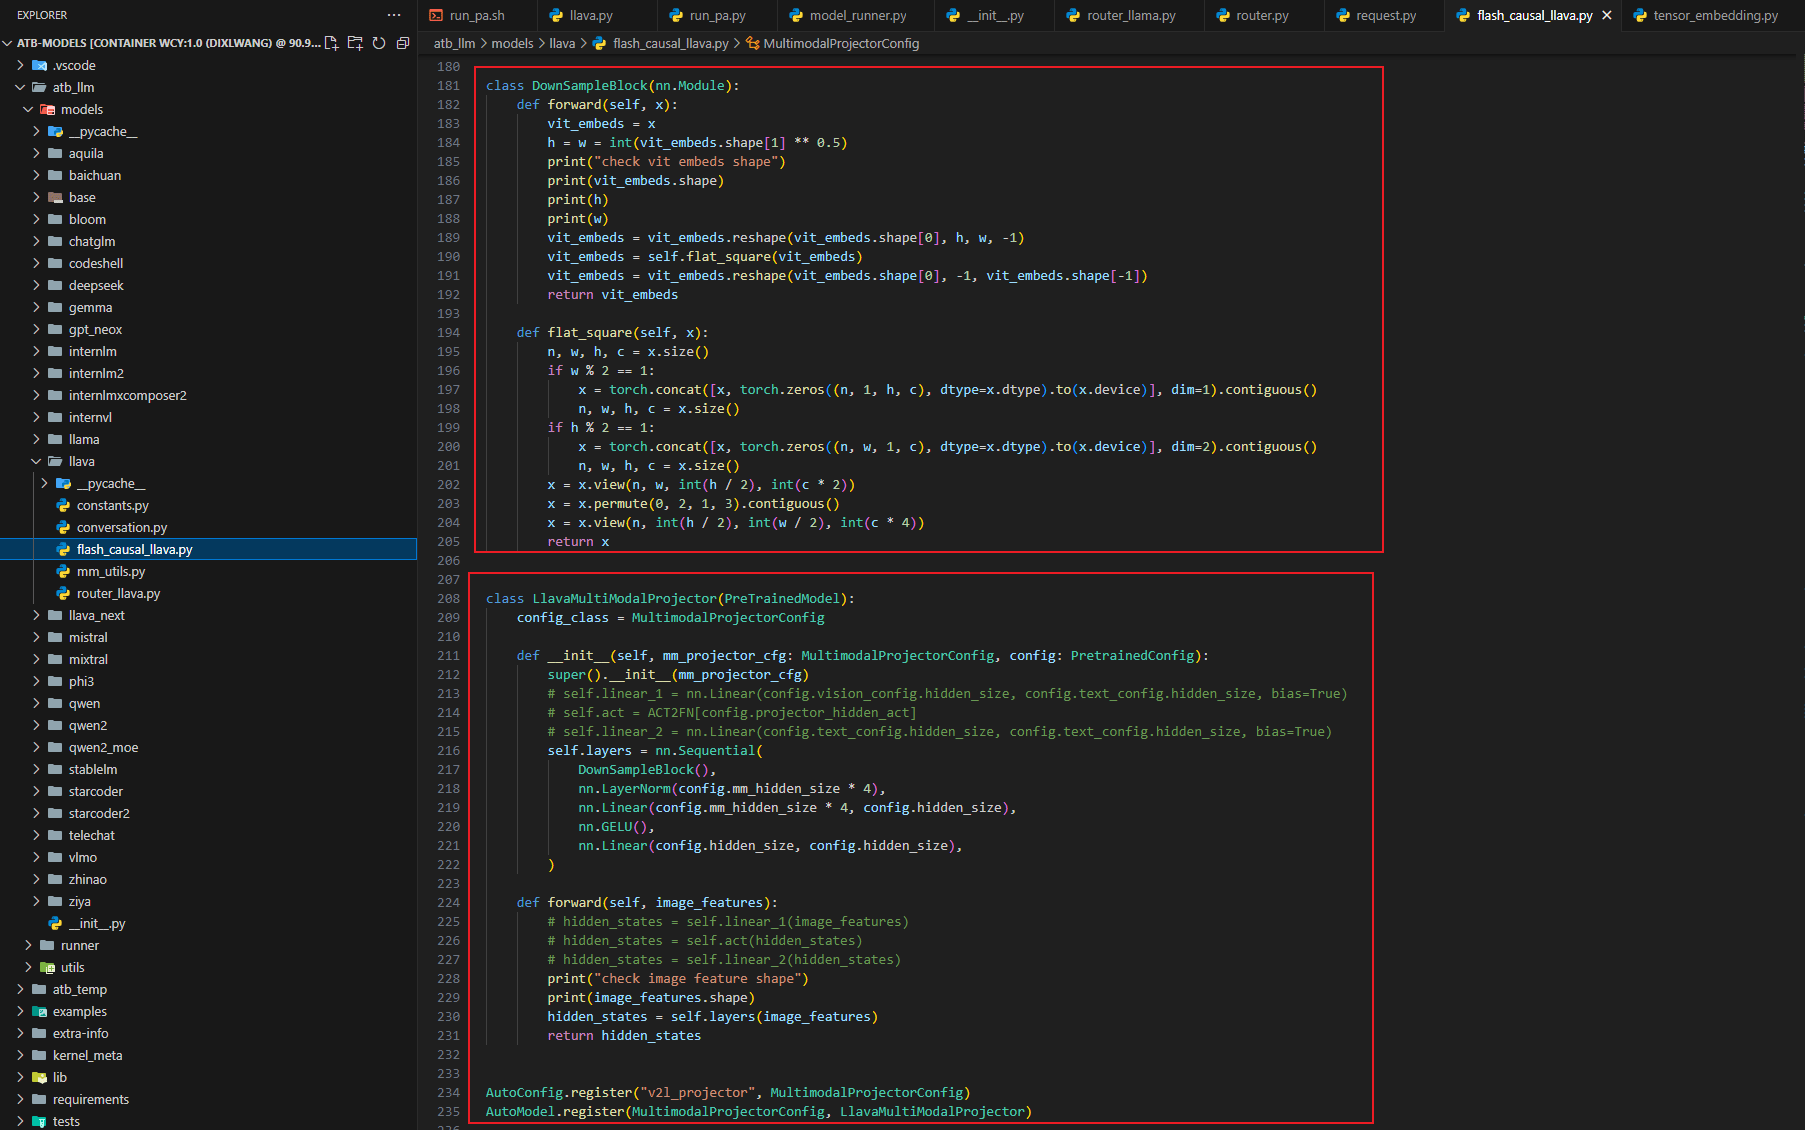1805x1130 pixels.
Task: Click file icon in flash_causal_llava.py breadcrumb
Action: coord(599,43)
